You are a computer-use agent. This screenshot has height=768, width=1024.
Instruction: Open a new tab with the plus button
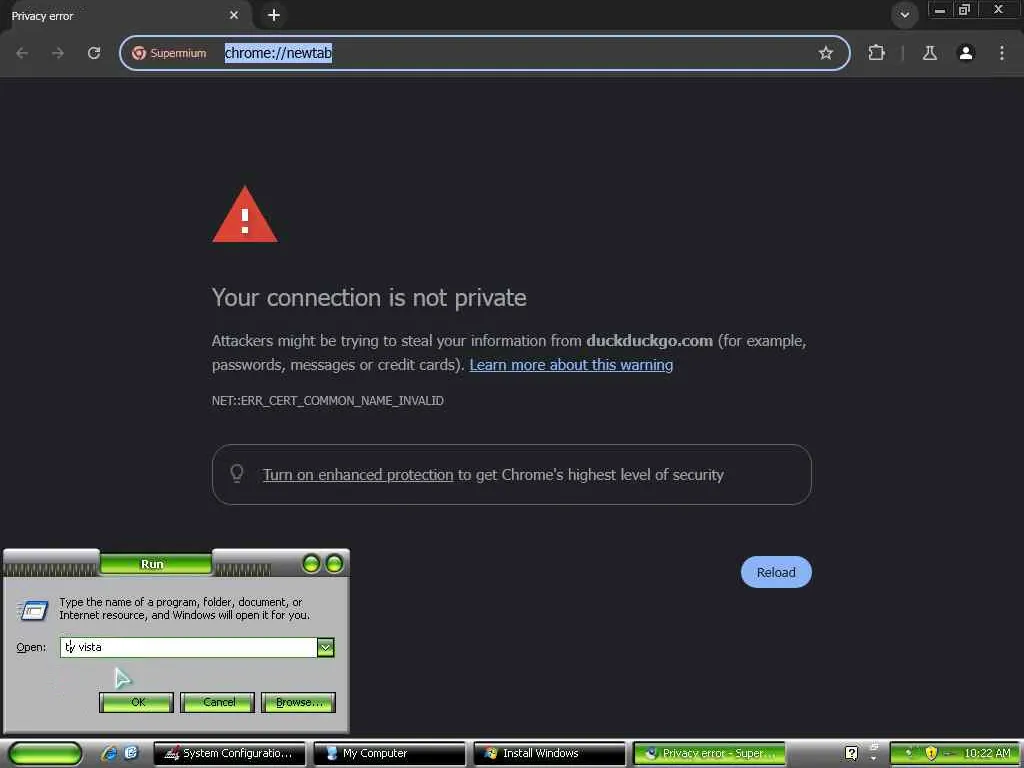pos(274,15)
